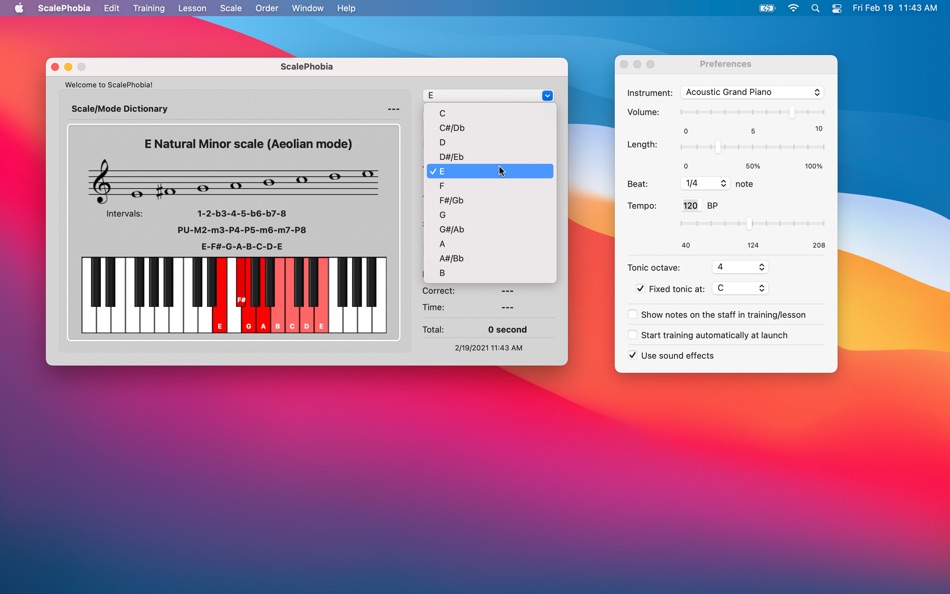Image resolution: width=950 pixels, height=594 pixels.
Task: Select C#/Db from the tonic list
Action: [x=490, y=128]
